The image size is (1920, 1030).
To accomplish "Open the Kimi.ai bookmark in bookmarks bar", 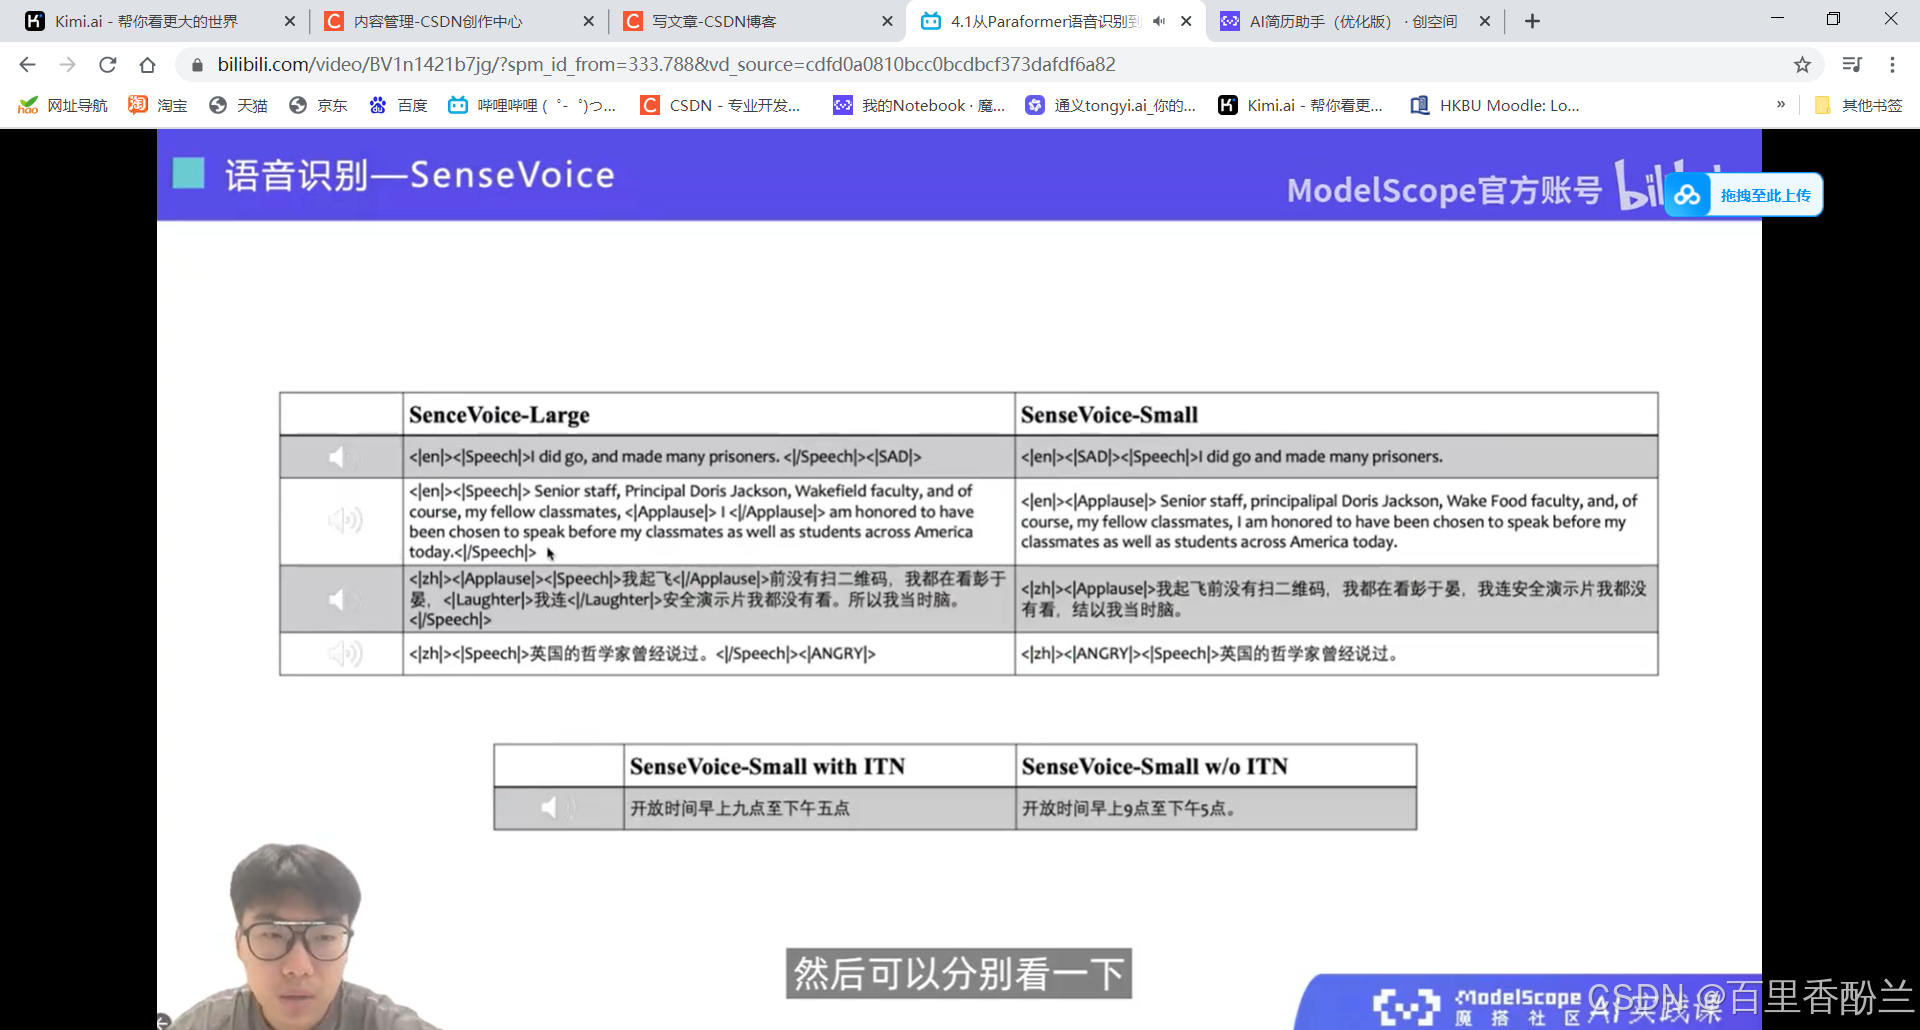I will coord(1300,105).
